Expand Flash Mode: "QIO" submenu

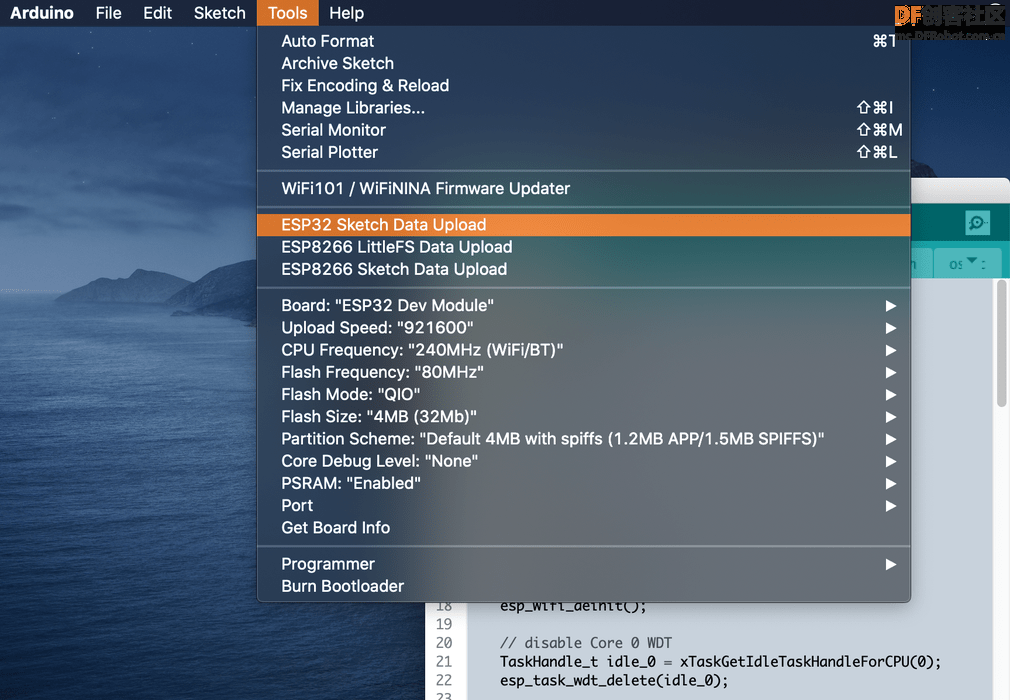tap(584, 394)
